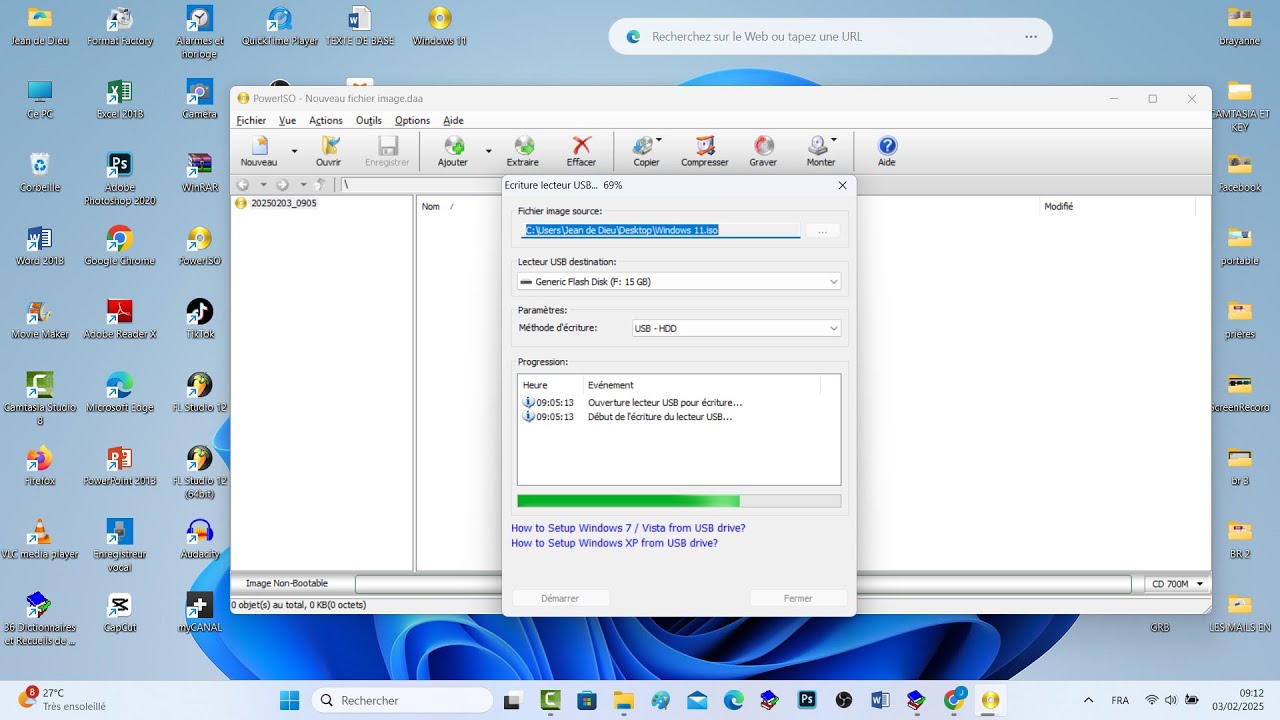The width and height of the screenshot is (1280, 720).
Task: Open the Windows Start button
Action: [289, 700]
